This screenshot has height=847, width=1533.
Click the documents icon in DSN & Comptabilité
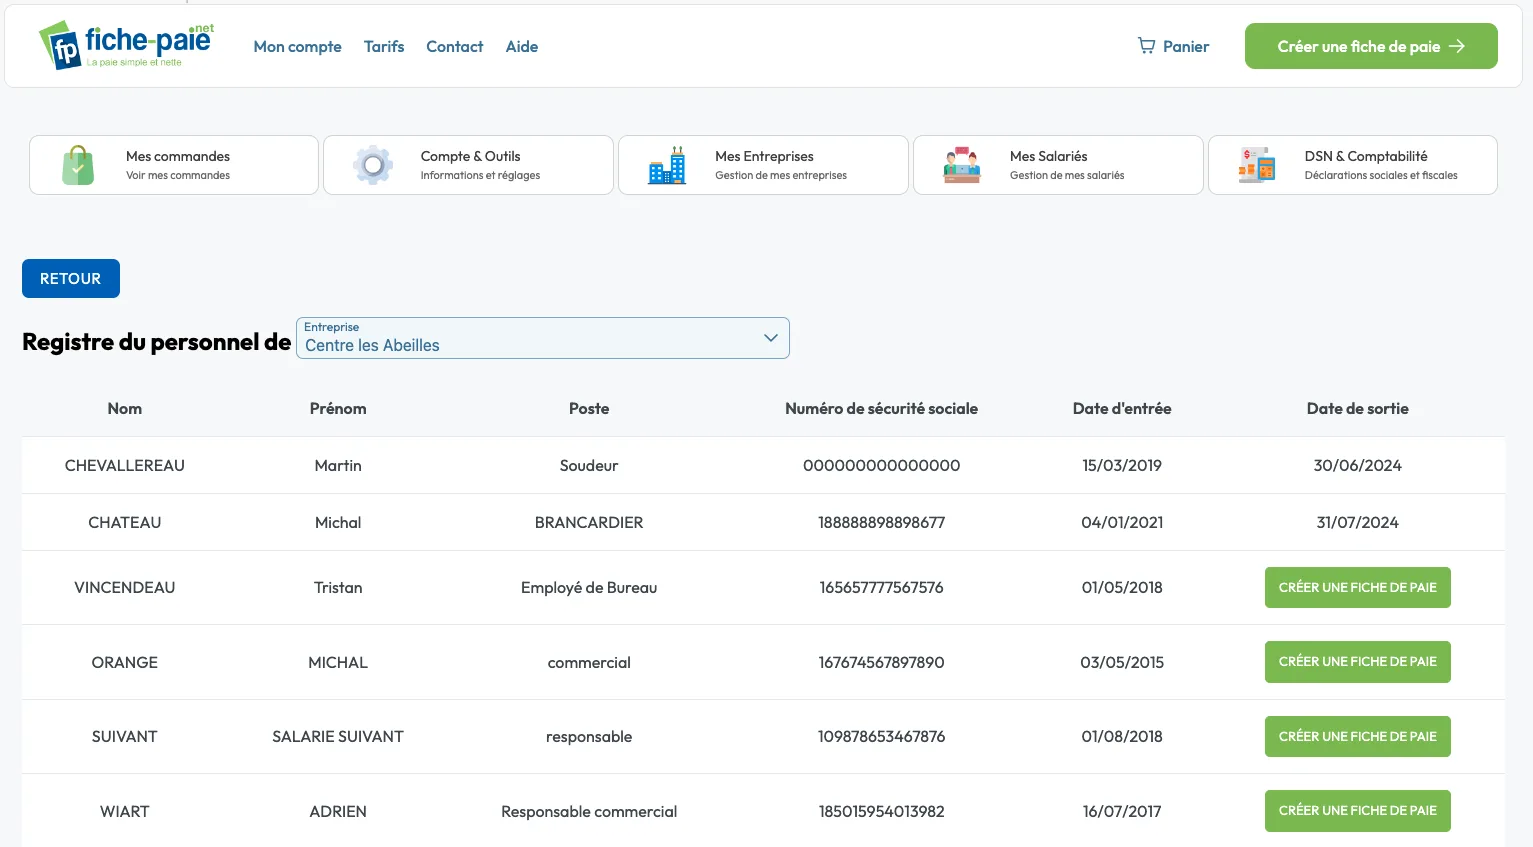[x=1257, y=165]
